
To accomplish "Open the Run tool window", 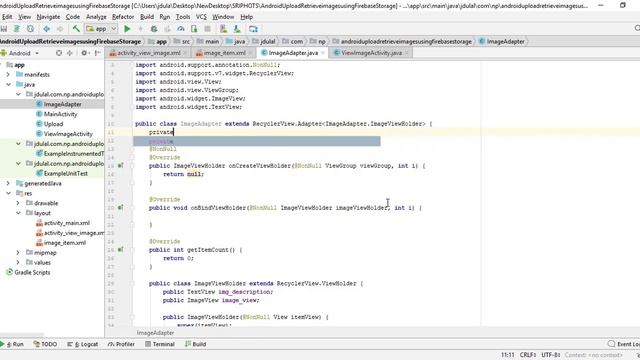I will click(x=13, y=344).
